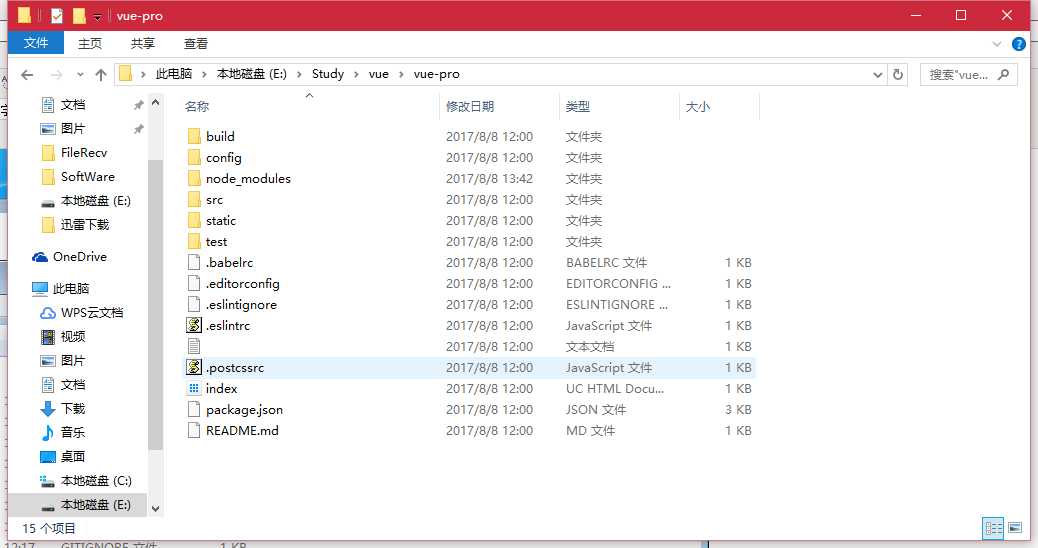Open the 文件 menu tab

(36, 43)
